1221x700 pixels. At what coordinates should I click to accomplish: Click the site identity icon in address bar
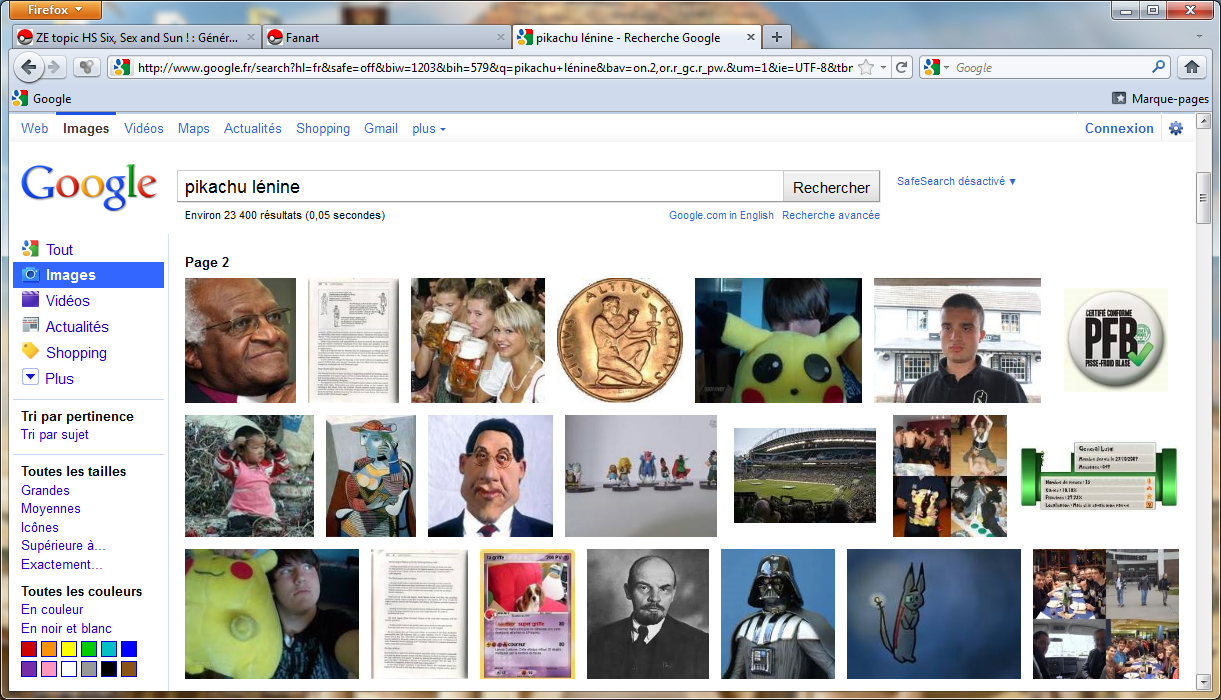[x=121, y=67]
